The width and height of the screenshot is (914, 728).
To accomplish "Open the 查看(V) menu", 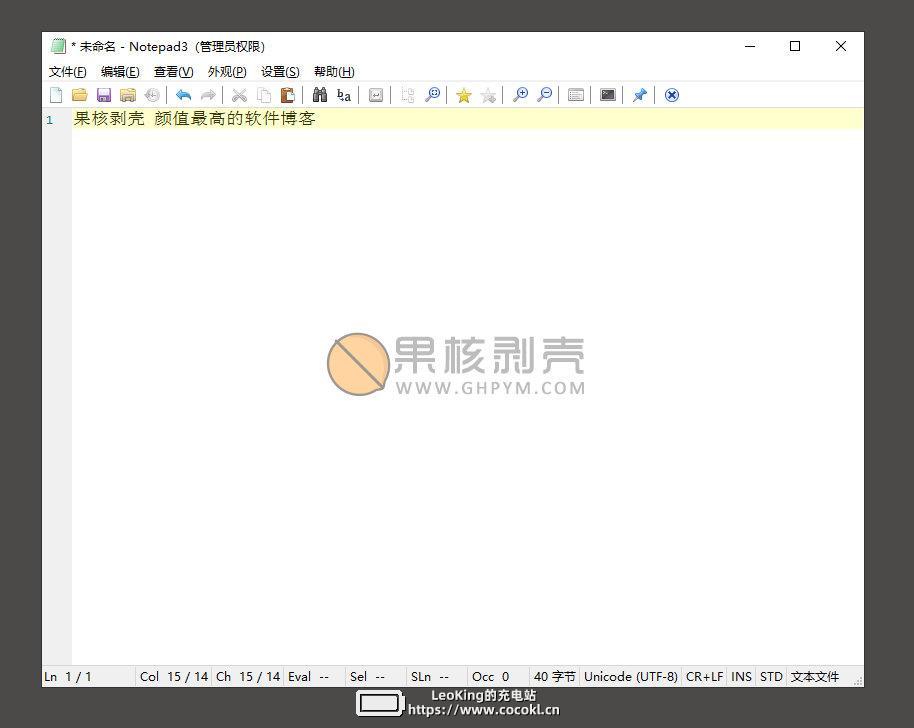I will pos(174,72).
